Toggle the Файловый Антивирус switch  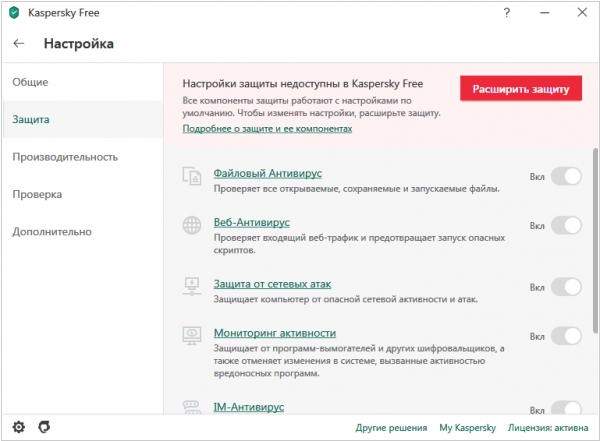566,176
